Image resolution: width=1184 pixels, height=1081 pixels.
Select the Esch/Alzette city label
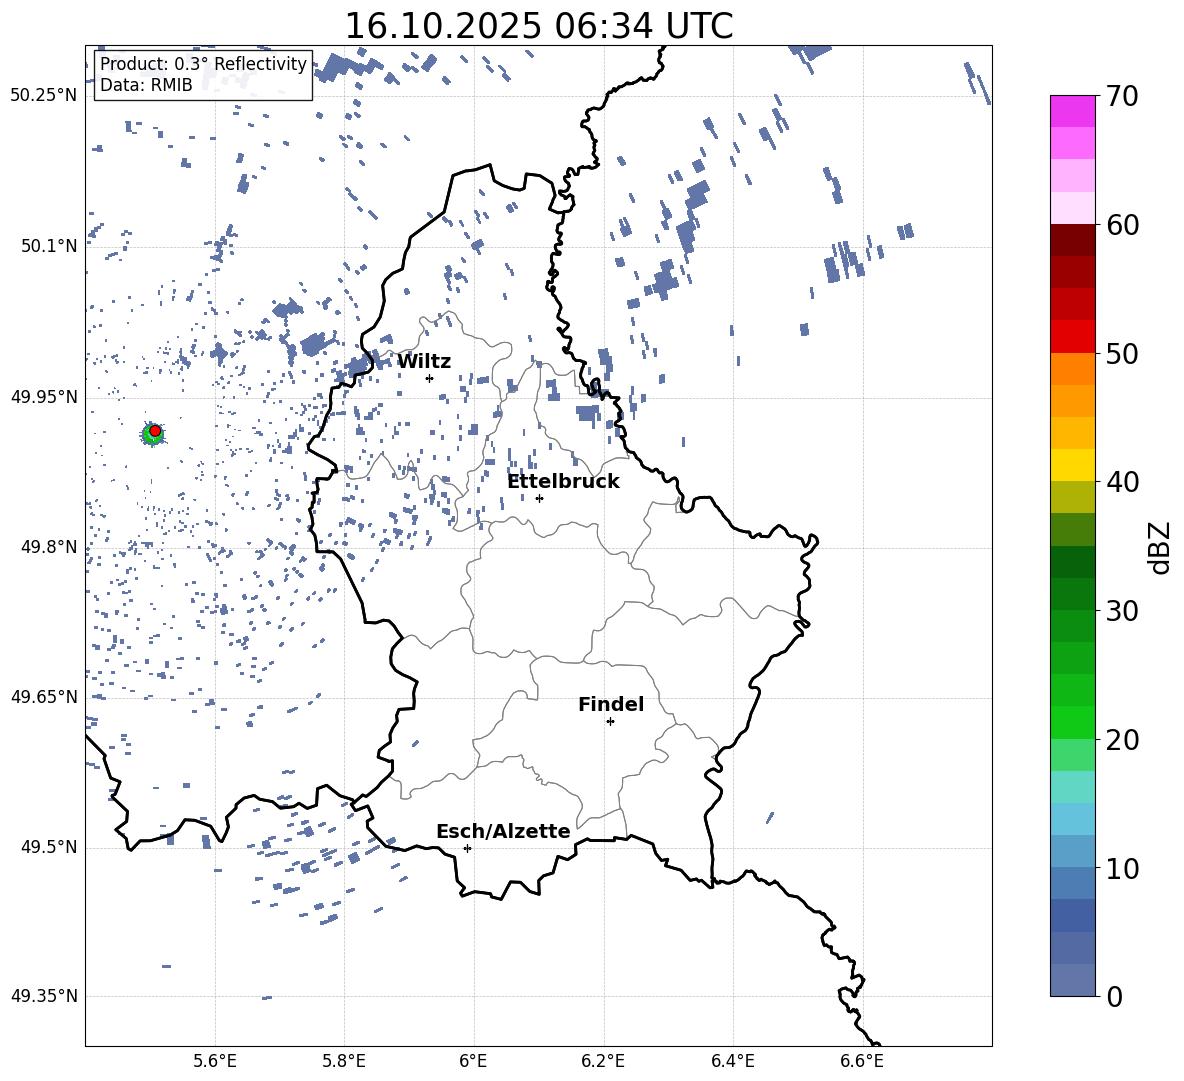point(503,831)
